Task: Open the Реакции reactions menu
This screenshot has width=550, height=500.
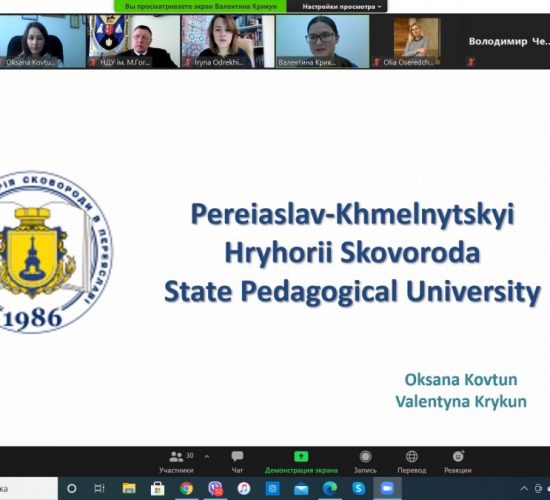Action: click(x=458, y=462)
